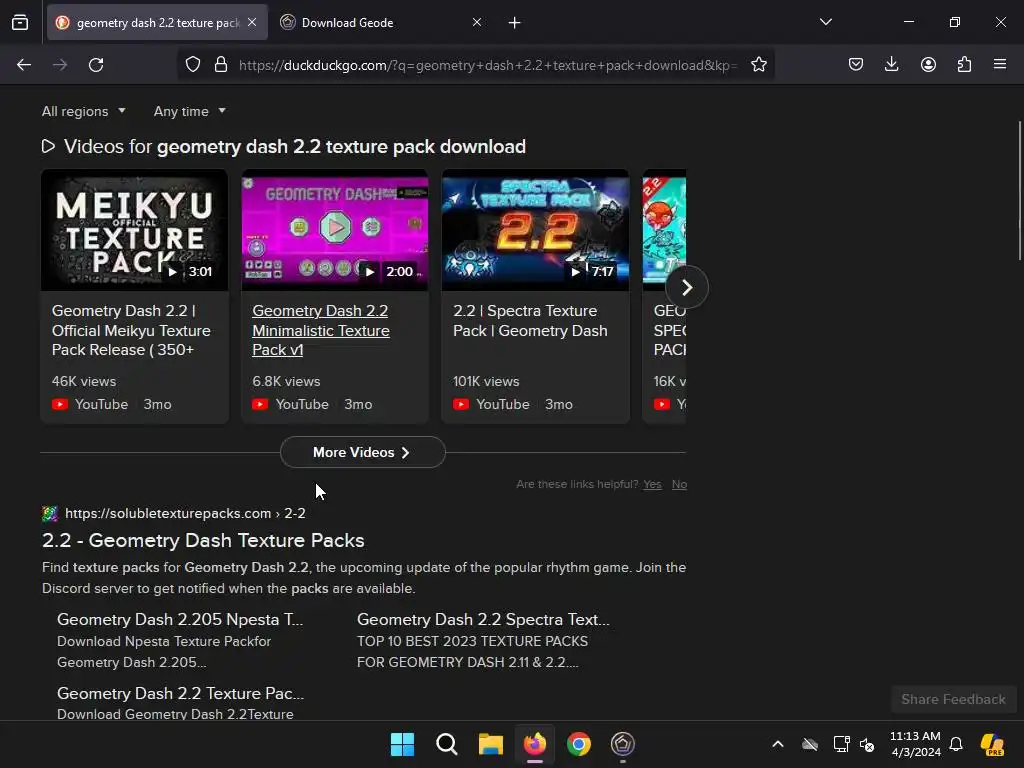Screen dimensions: 1024x768
Task: Open a new tab
Action: [515, 23]
